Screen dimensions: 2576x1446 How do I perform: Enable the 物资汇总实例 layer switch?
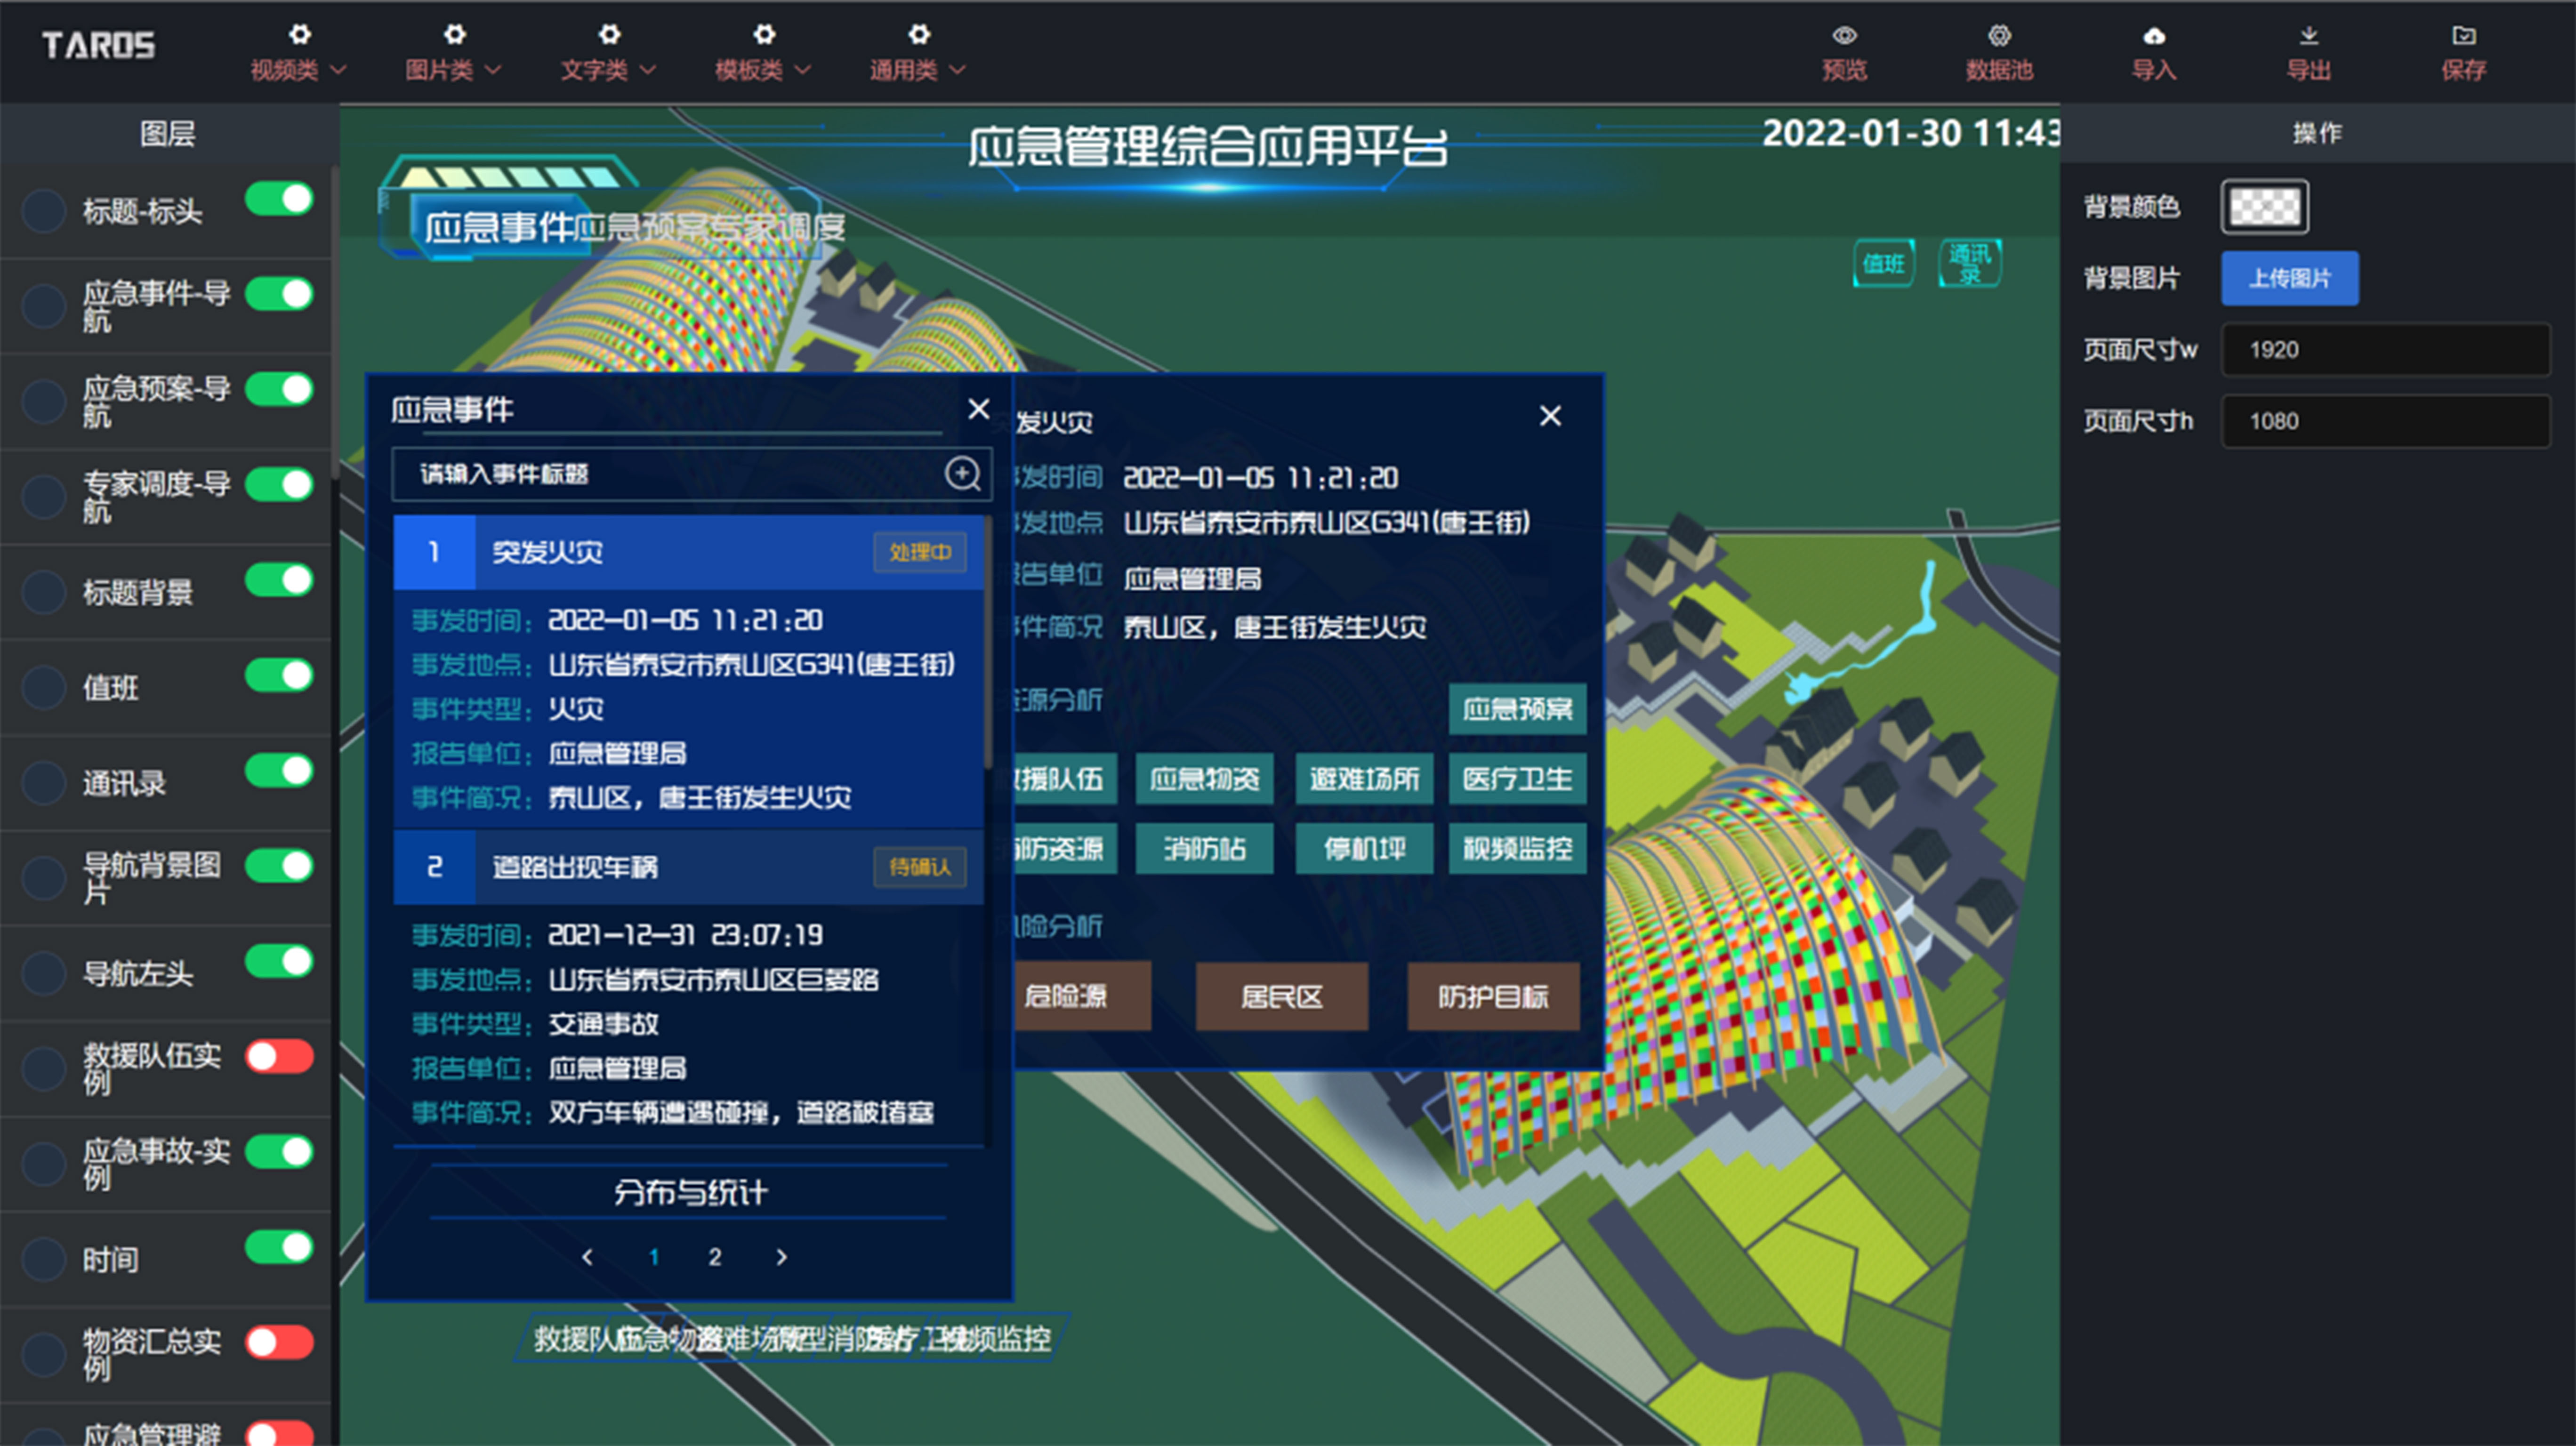(x=279, y=1343)
